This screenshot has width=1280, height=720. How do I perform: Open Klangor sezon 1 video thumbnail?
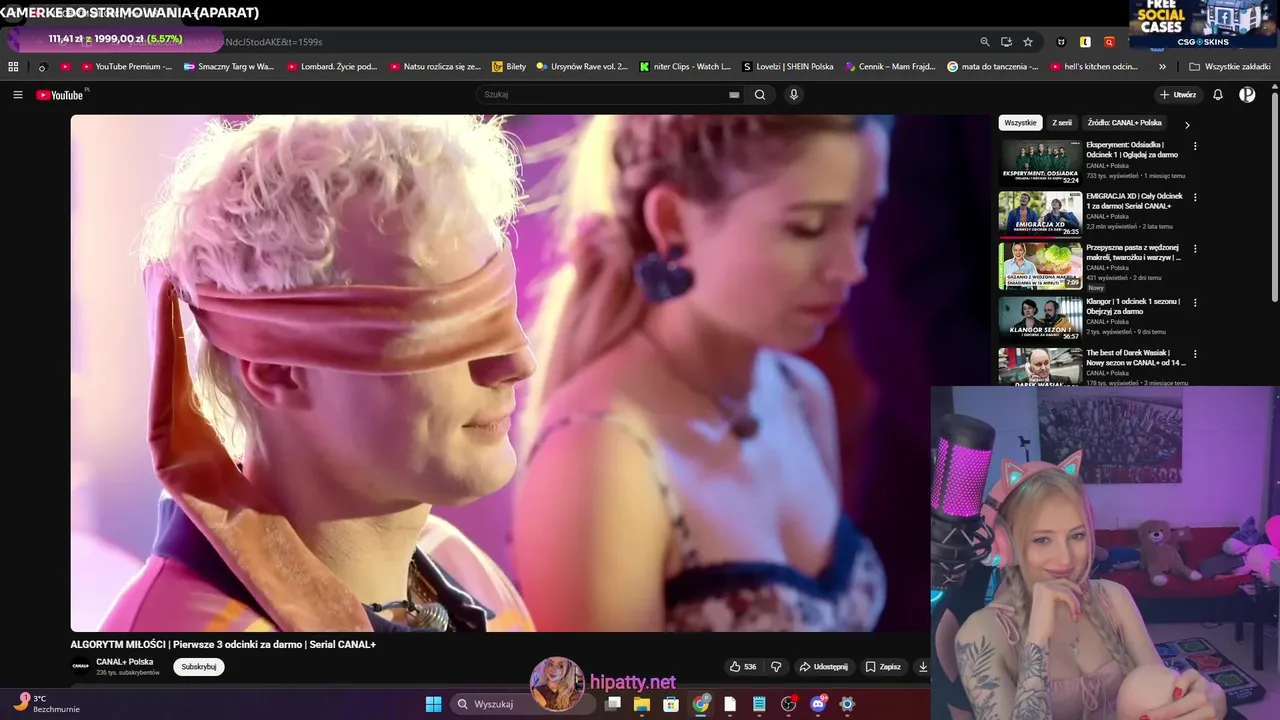tap(1040, 318)
